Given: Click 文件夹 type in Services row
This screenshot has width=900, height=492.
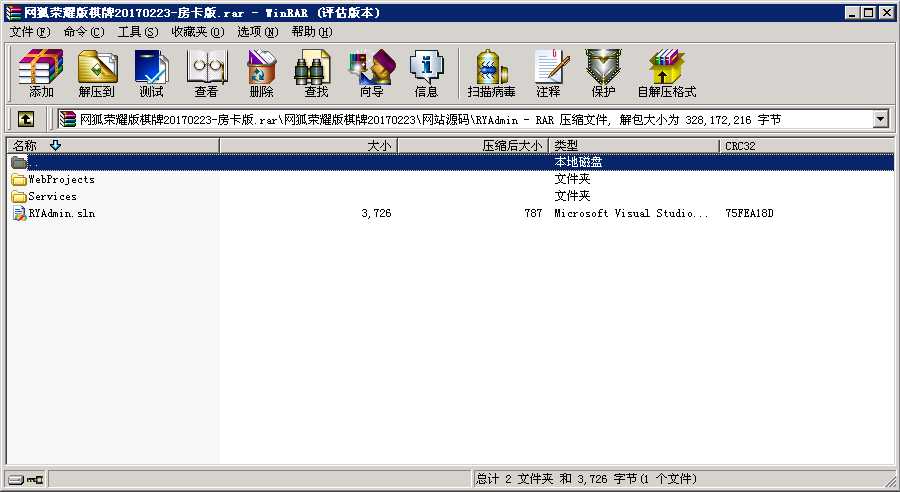Looking at the screenshot, I should click(x=572, y=196).
